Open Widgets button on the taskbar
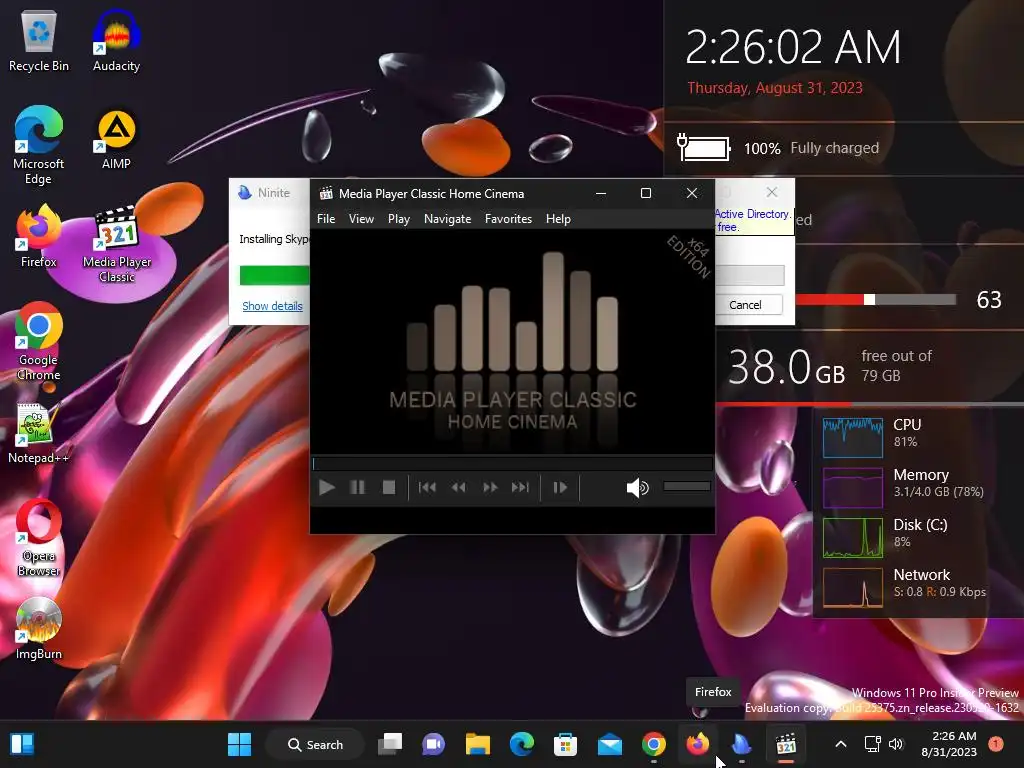Screen dimensions: 1024x768 click(x=22, y=744)
